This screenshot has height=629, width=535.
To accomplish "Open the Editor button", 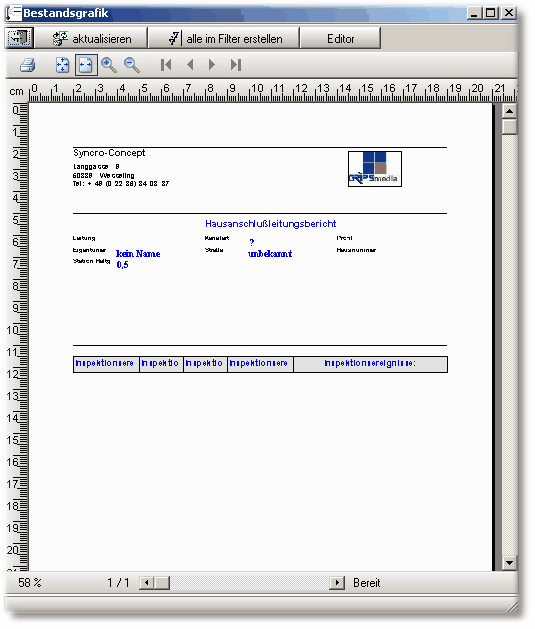I will (x=340, y=38).
